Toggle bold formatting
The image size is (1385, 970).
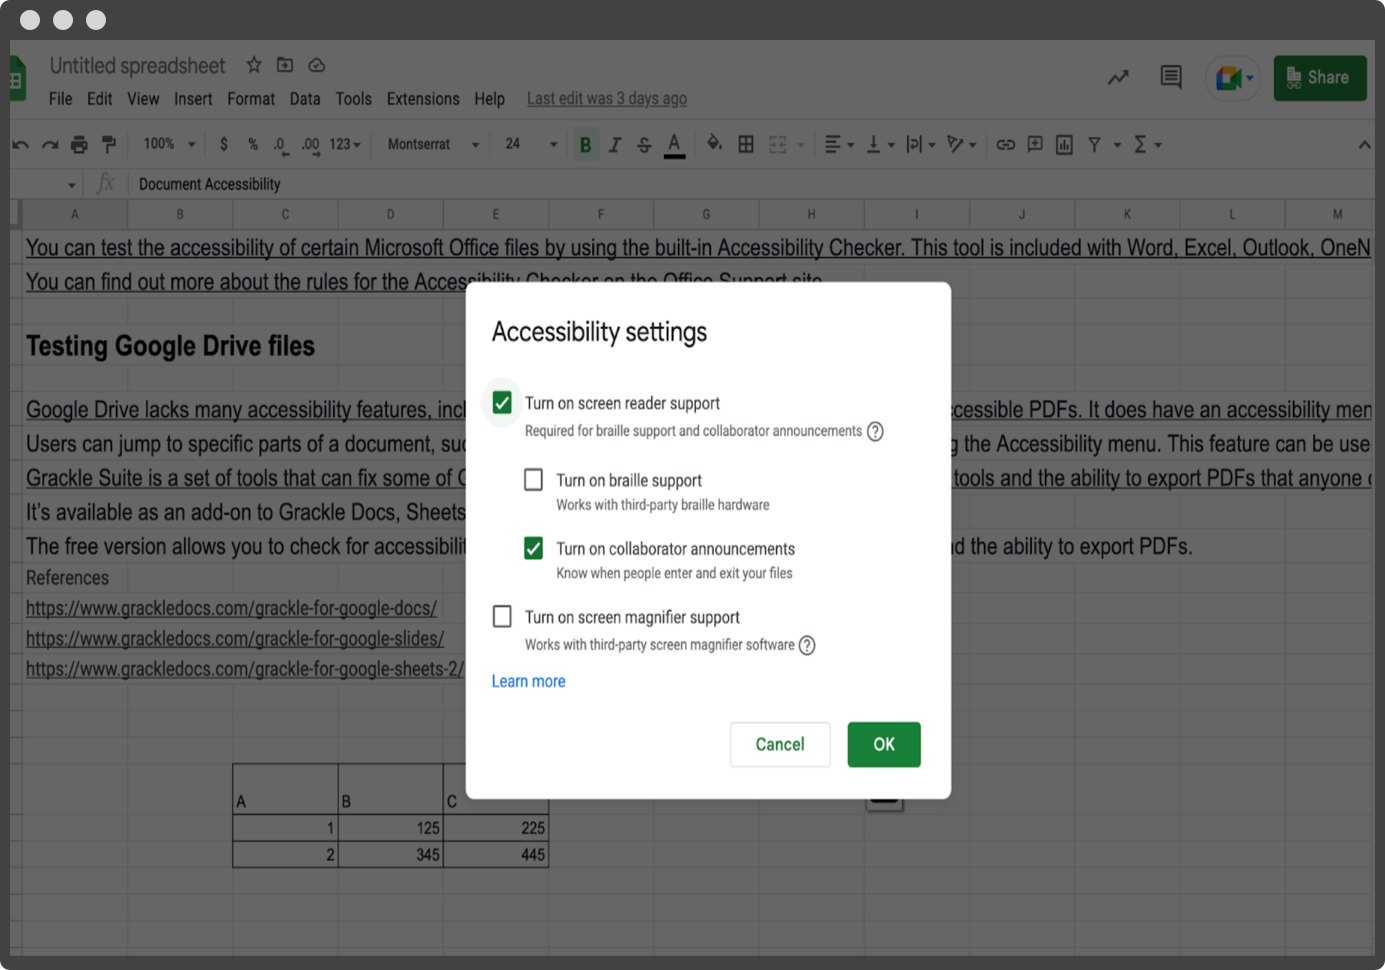(x=585, y=145)
